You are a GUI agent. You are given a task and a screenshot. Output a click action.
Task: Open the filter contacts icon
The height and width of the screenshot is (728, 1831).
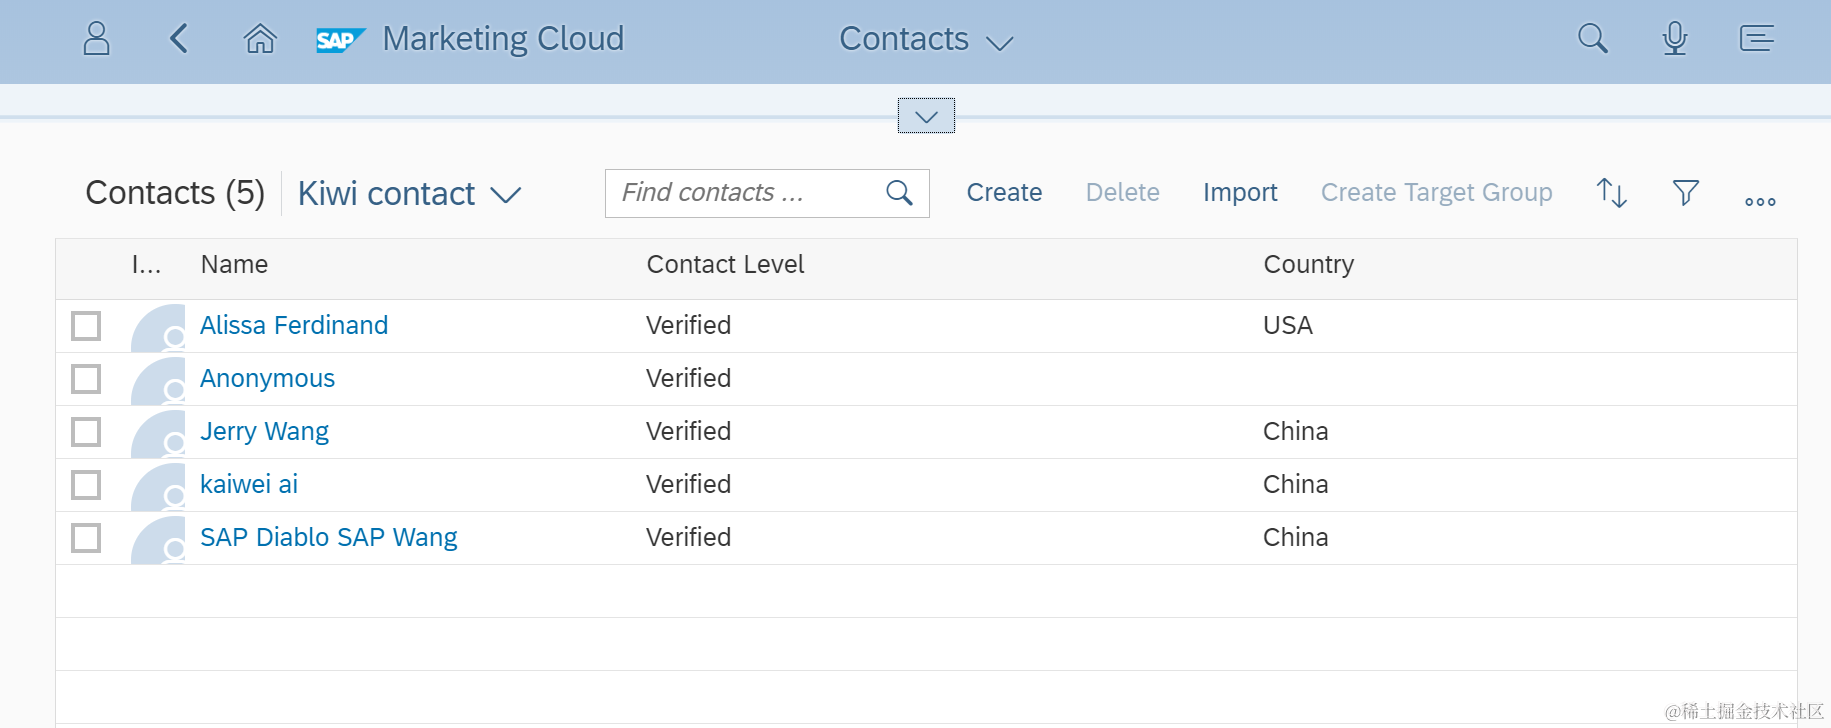[x=1685, y=192]
